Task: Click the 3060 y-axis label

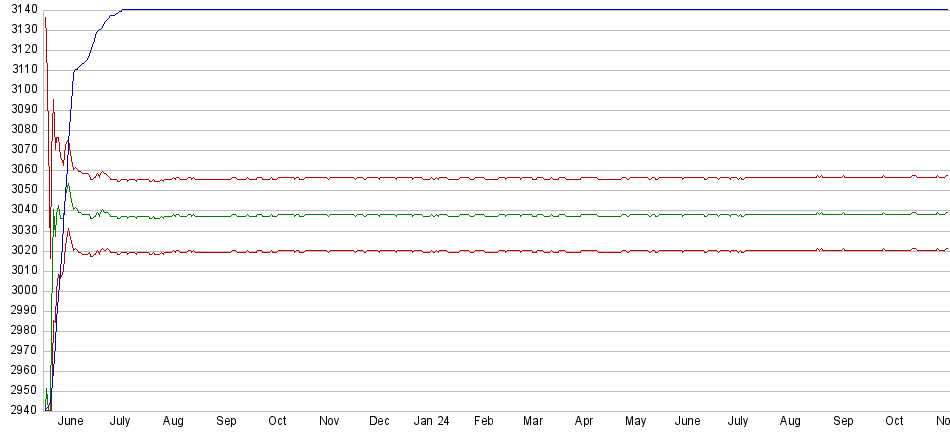Action: pos(19,169)
